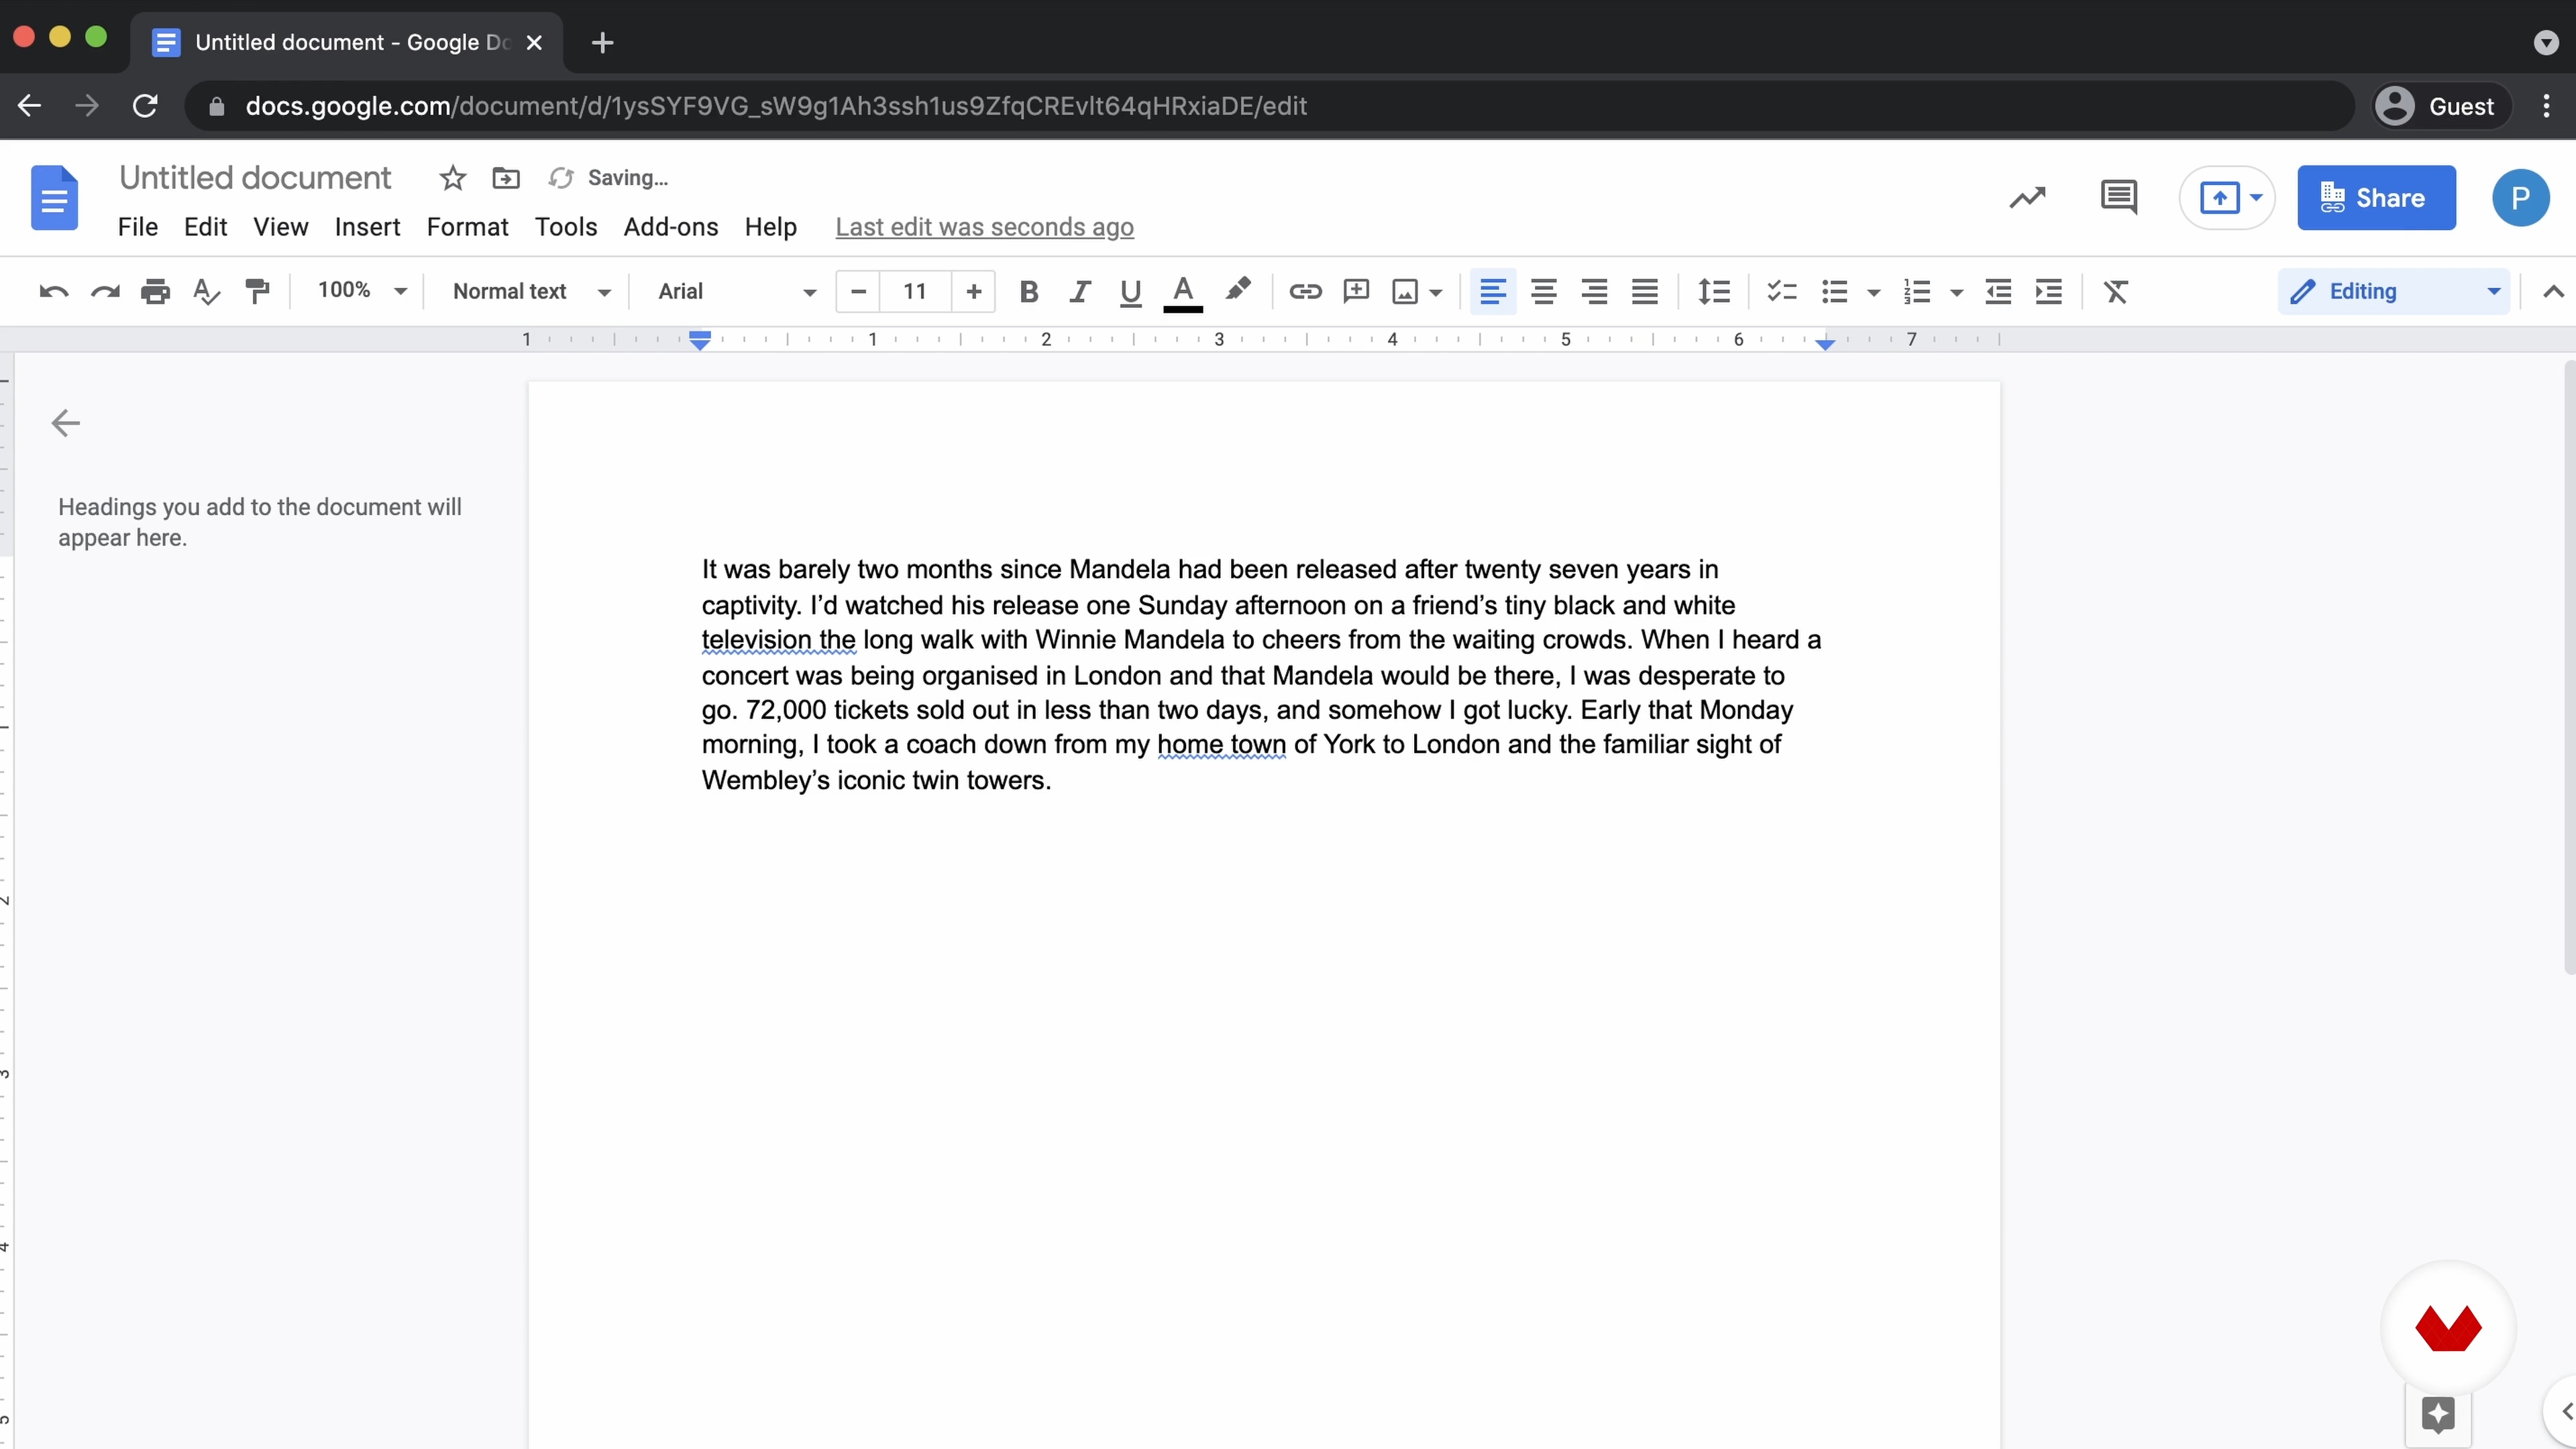Move document to folder icon
The width and height of the screenshot is (2576, 1449).
[506, 178]
